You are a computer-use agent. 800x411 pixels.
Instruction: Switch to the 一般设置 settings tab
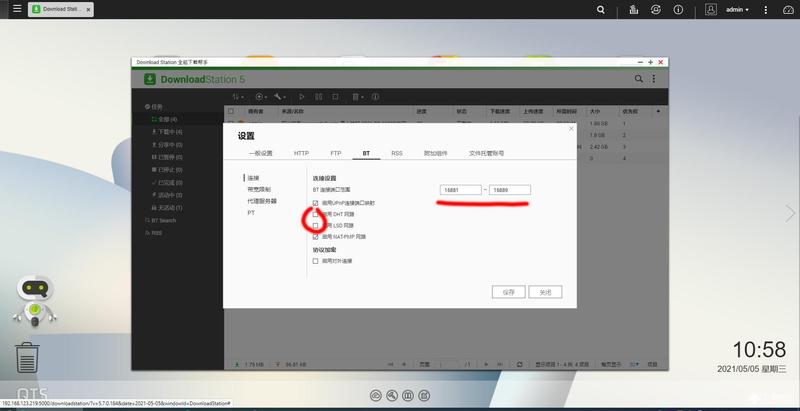(261, 153)
